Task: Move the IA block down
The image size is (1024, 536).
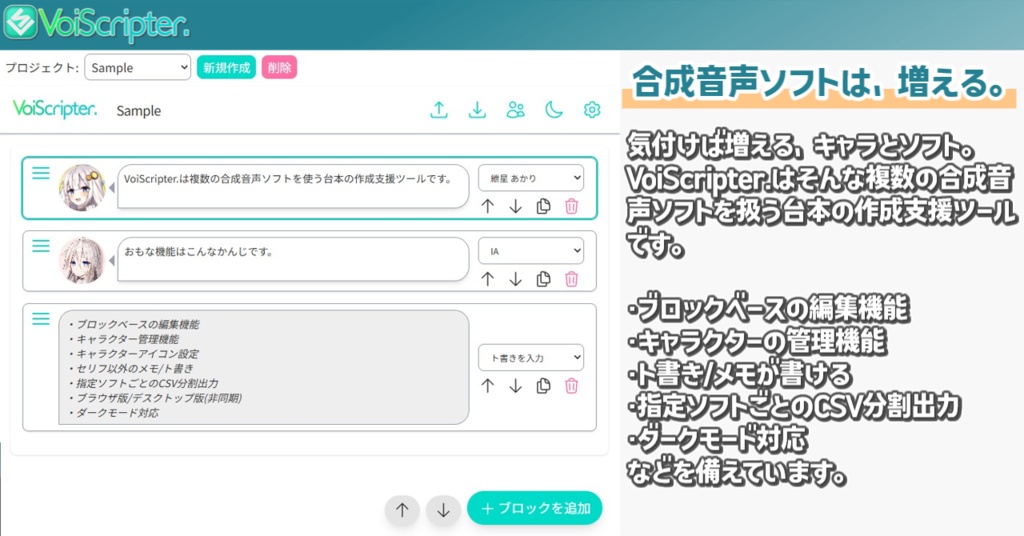Action: [x=515, y=279]
